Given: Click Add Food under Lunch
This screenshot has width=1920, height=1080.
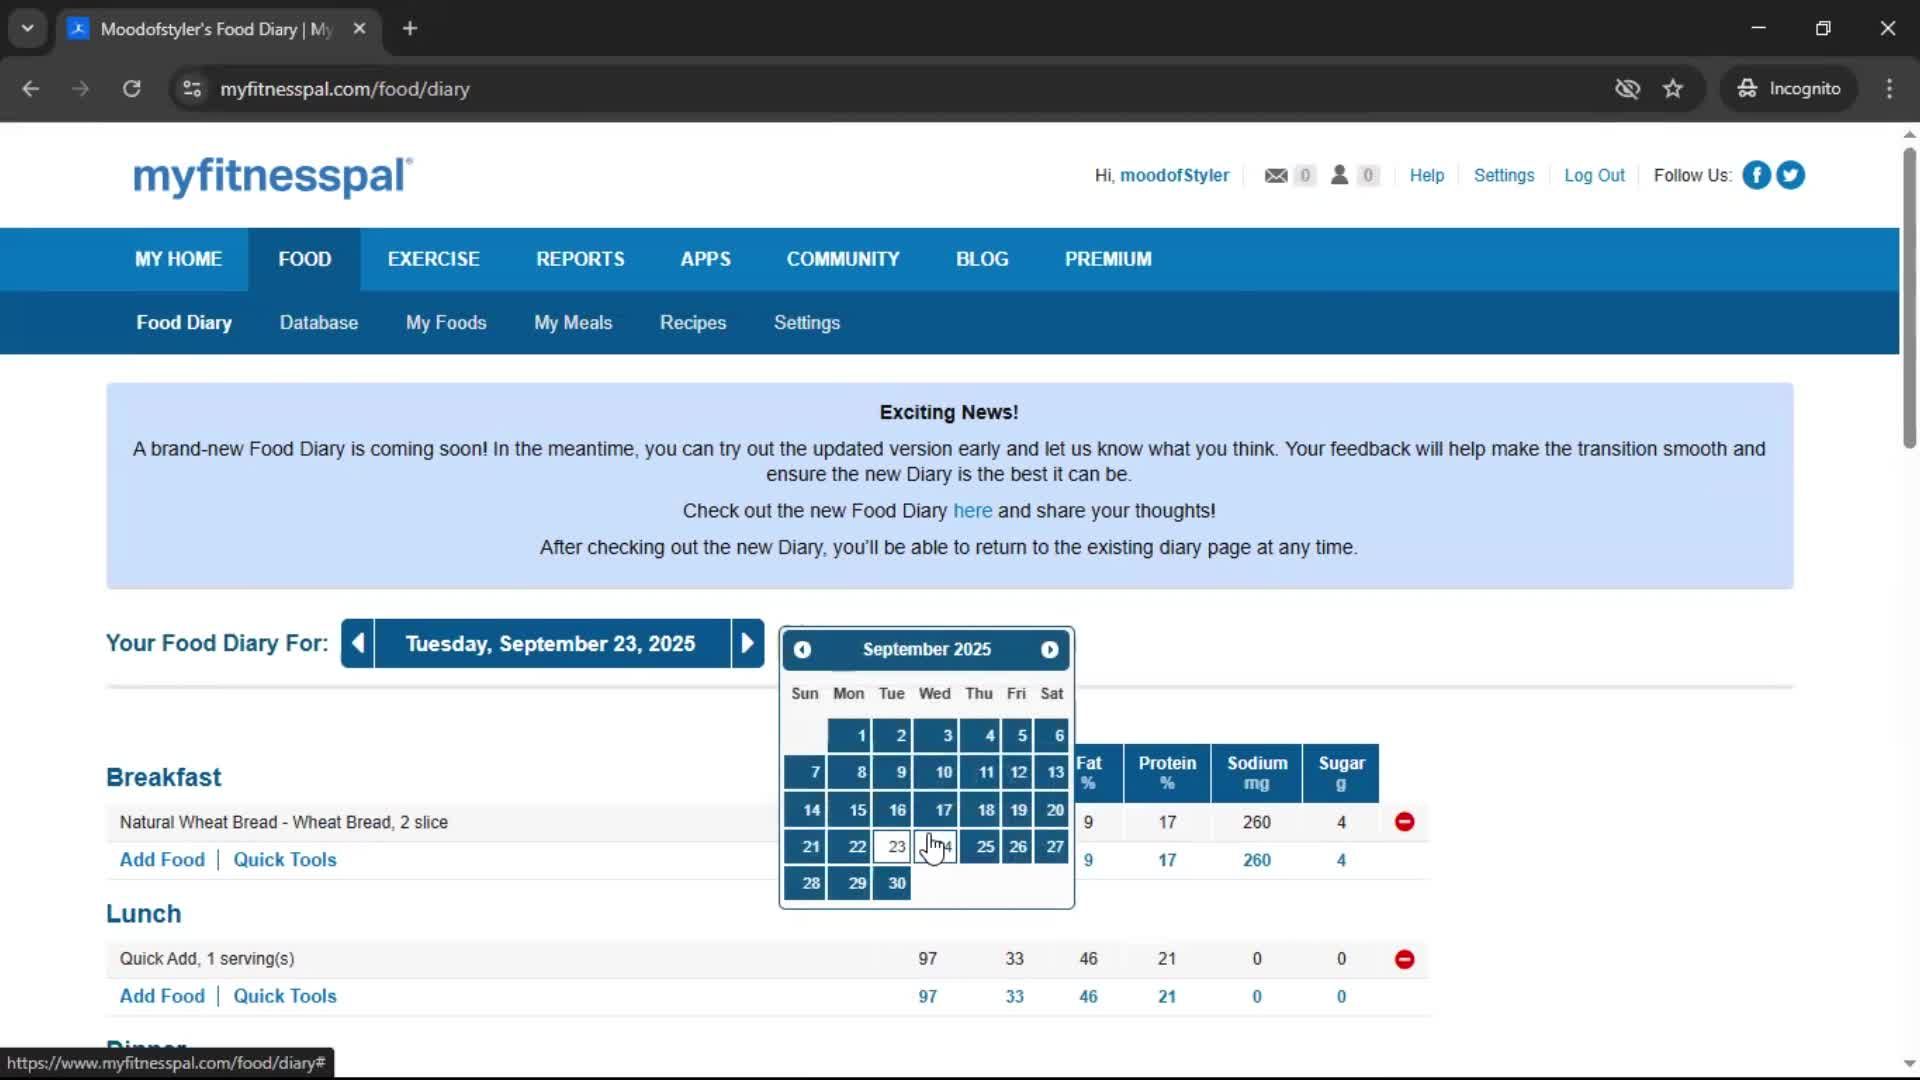Looking at the screenshot, I should click(162, 996).
